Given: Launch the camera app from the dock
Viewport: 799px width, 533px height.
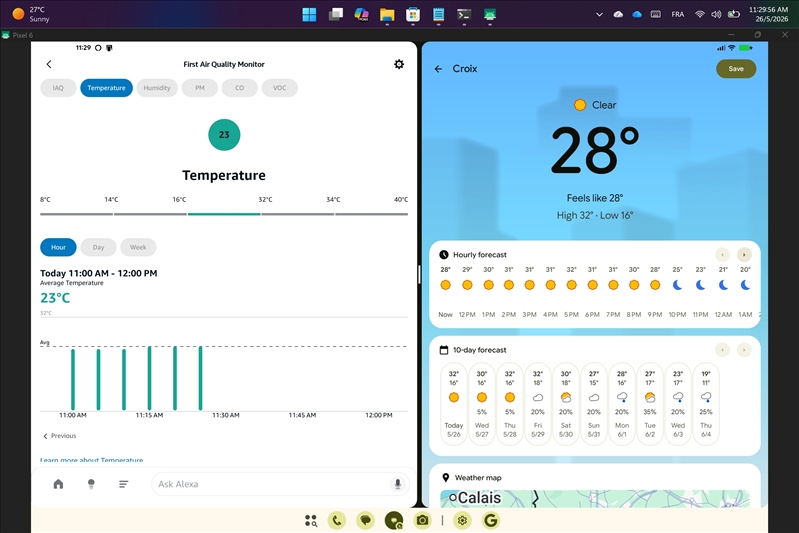Looking at the screenshot, I should click(422, 520).
